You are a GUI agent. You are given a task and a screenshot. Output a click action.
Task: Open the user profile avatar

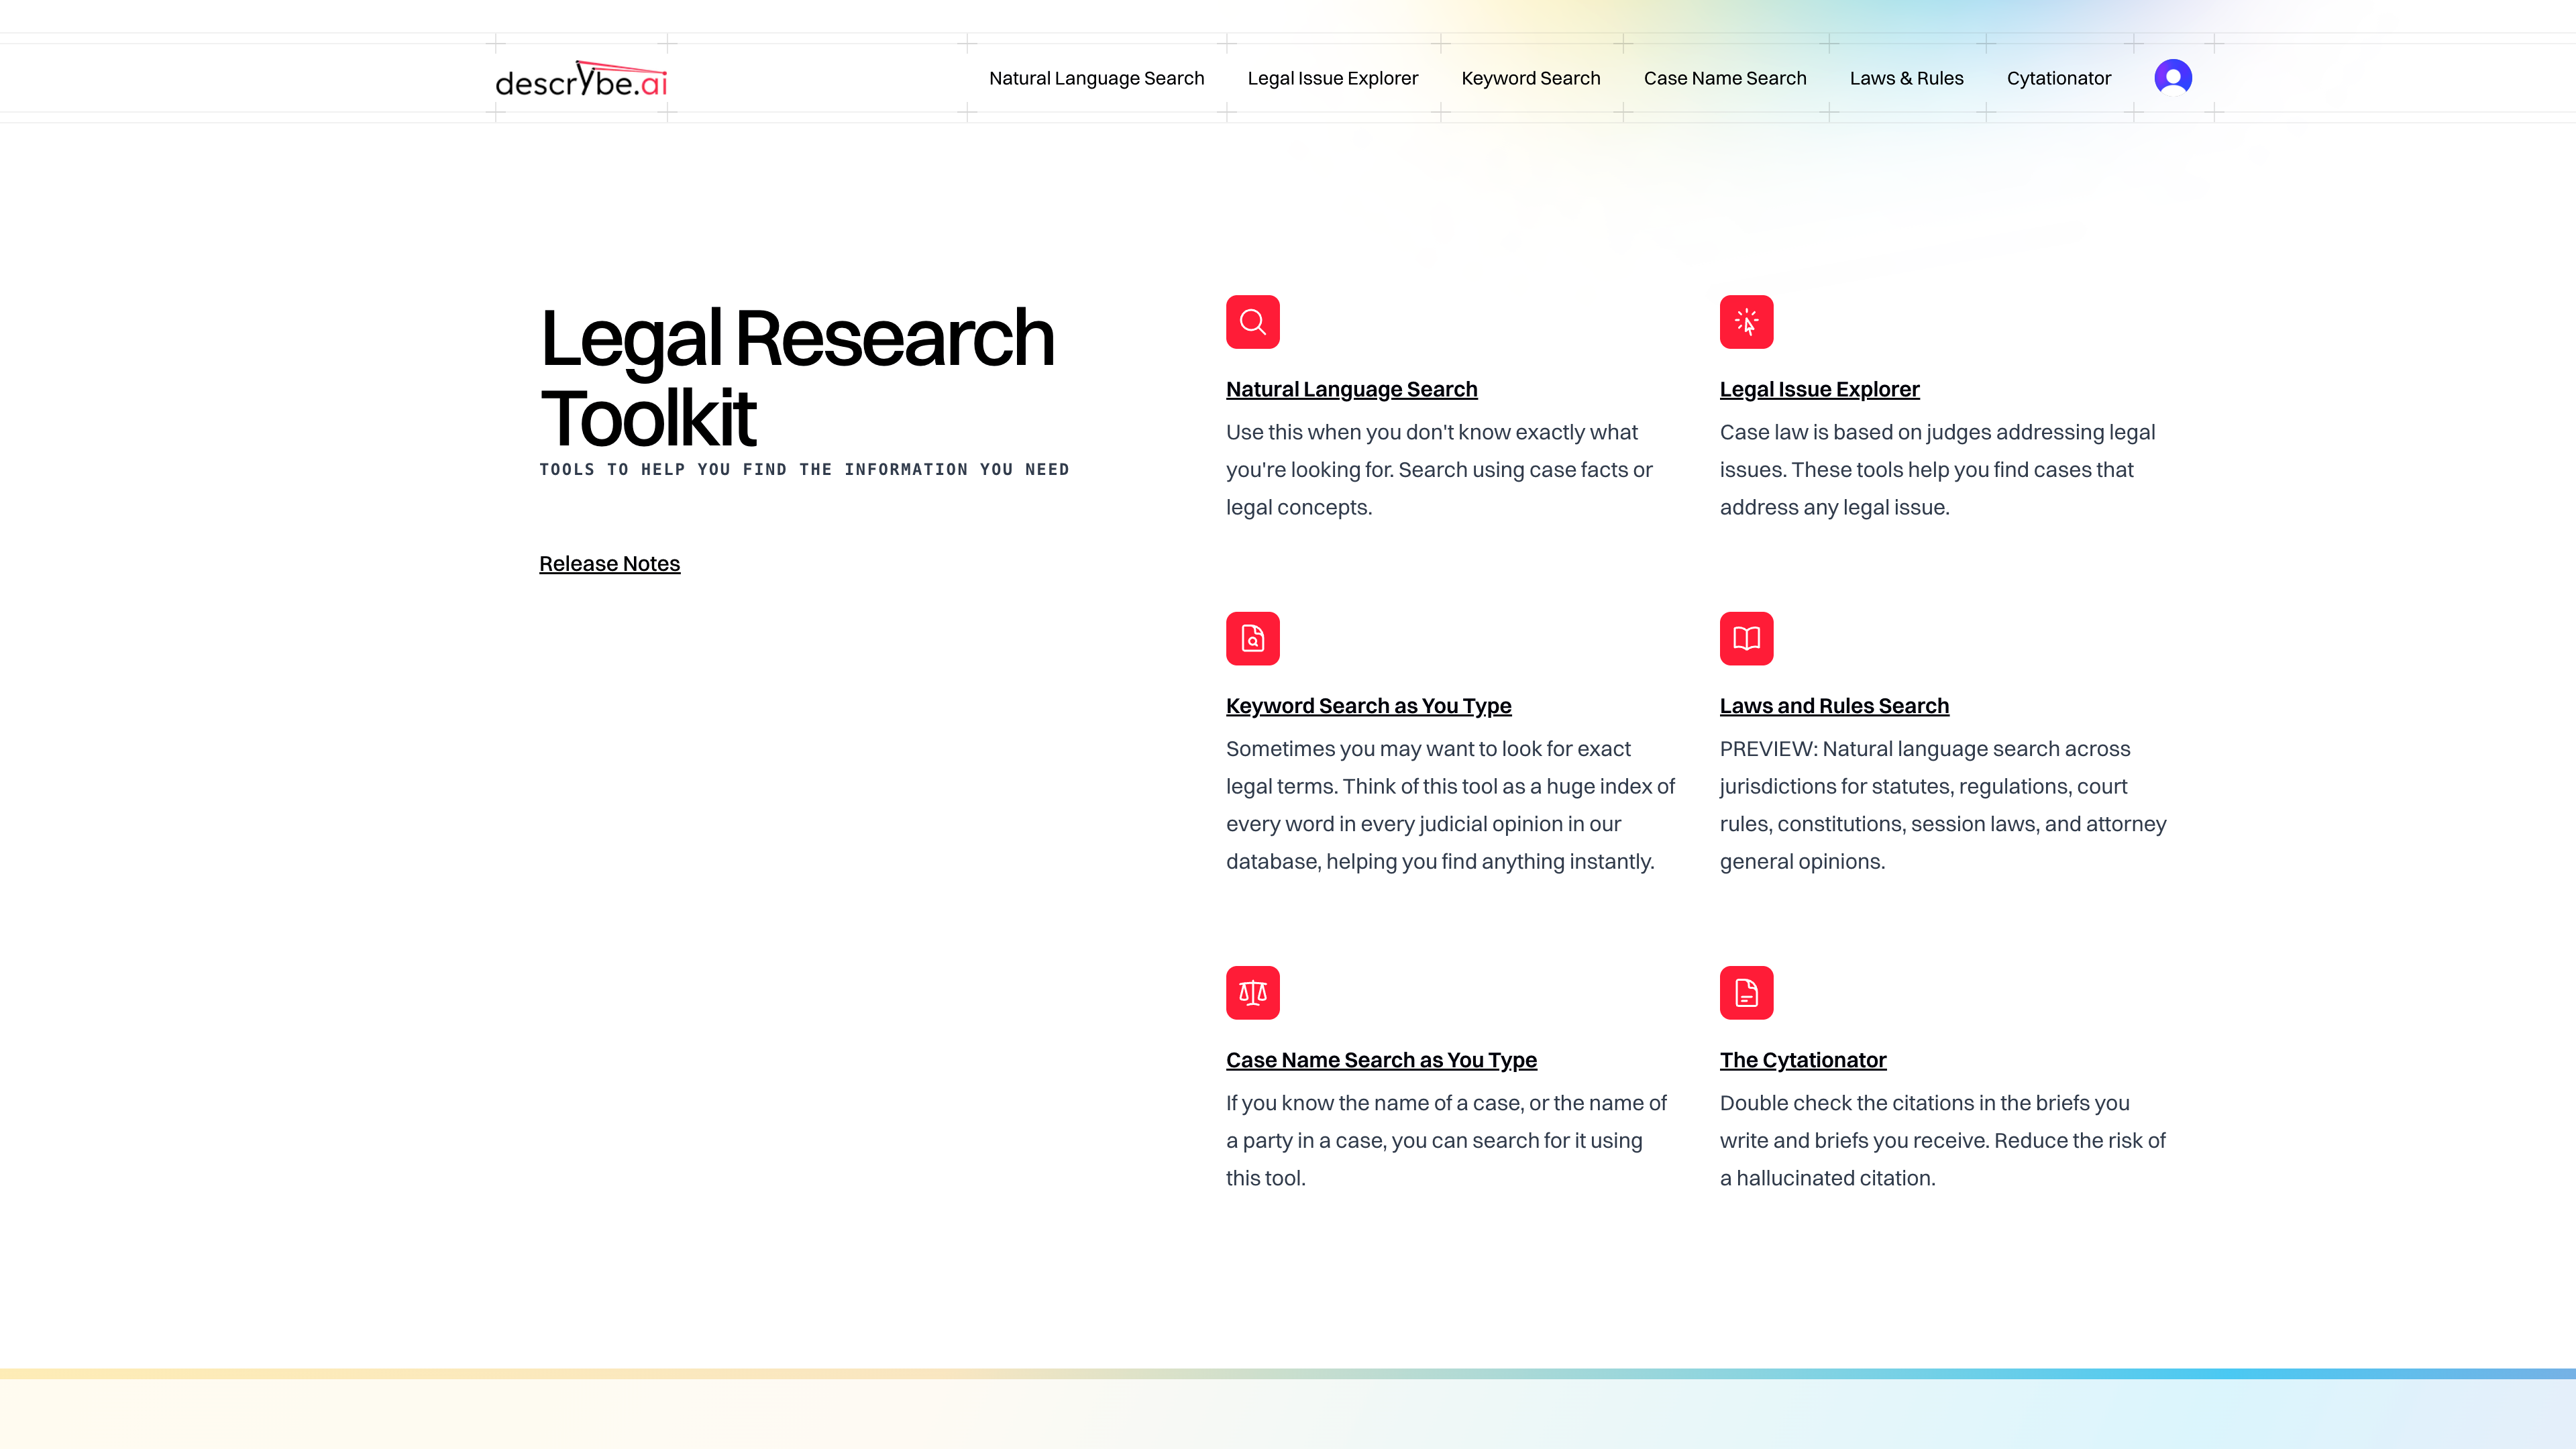tap(2172, 77)
